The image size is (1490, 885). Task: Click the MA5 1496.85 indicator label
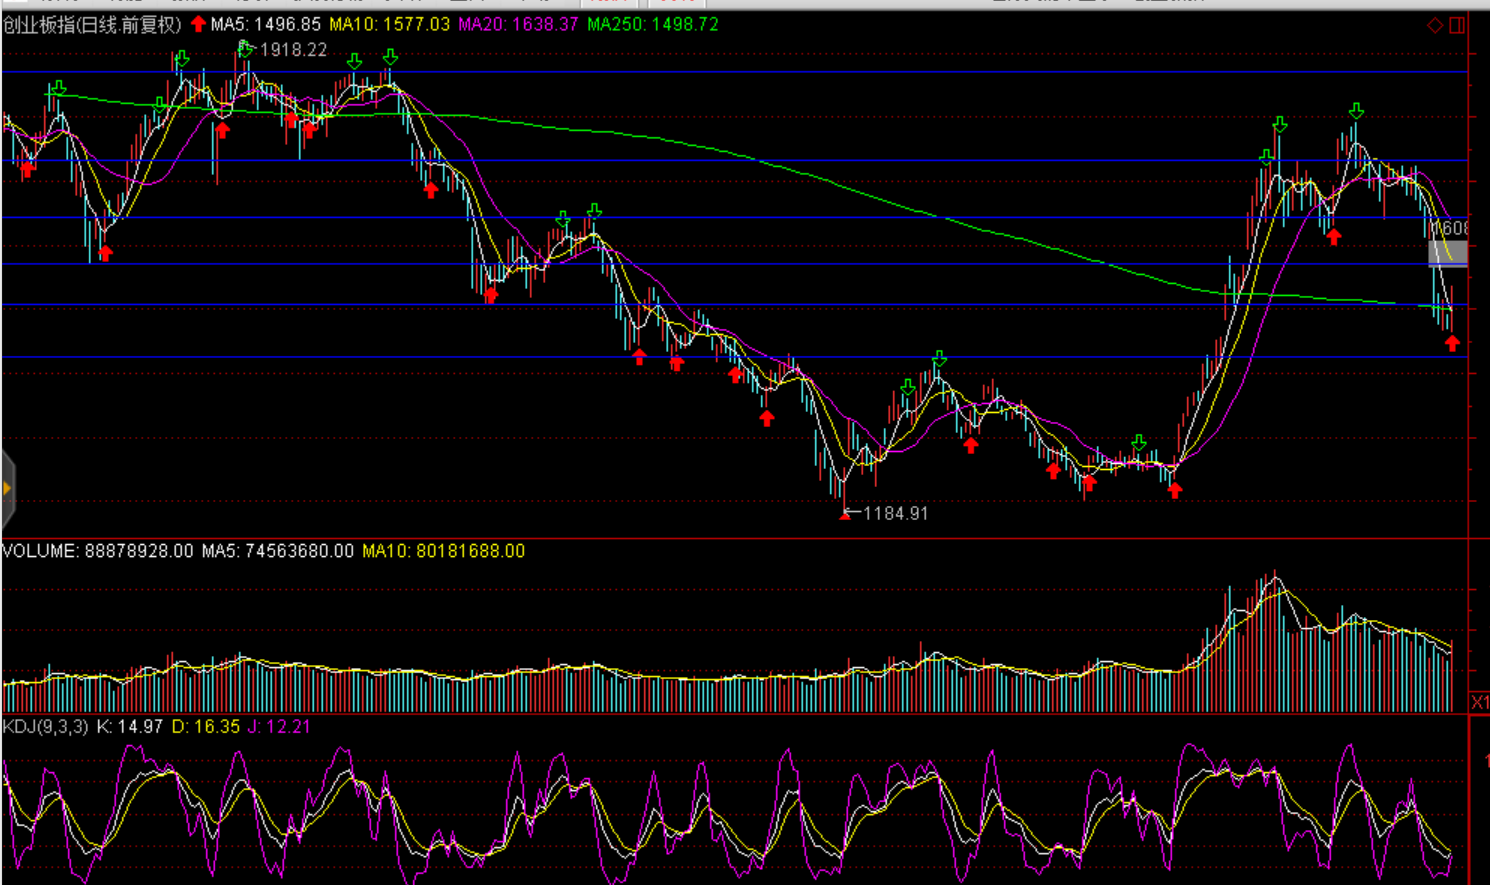(x=266, y=24)
